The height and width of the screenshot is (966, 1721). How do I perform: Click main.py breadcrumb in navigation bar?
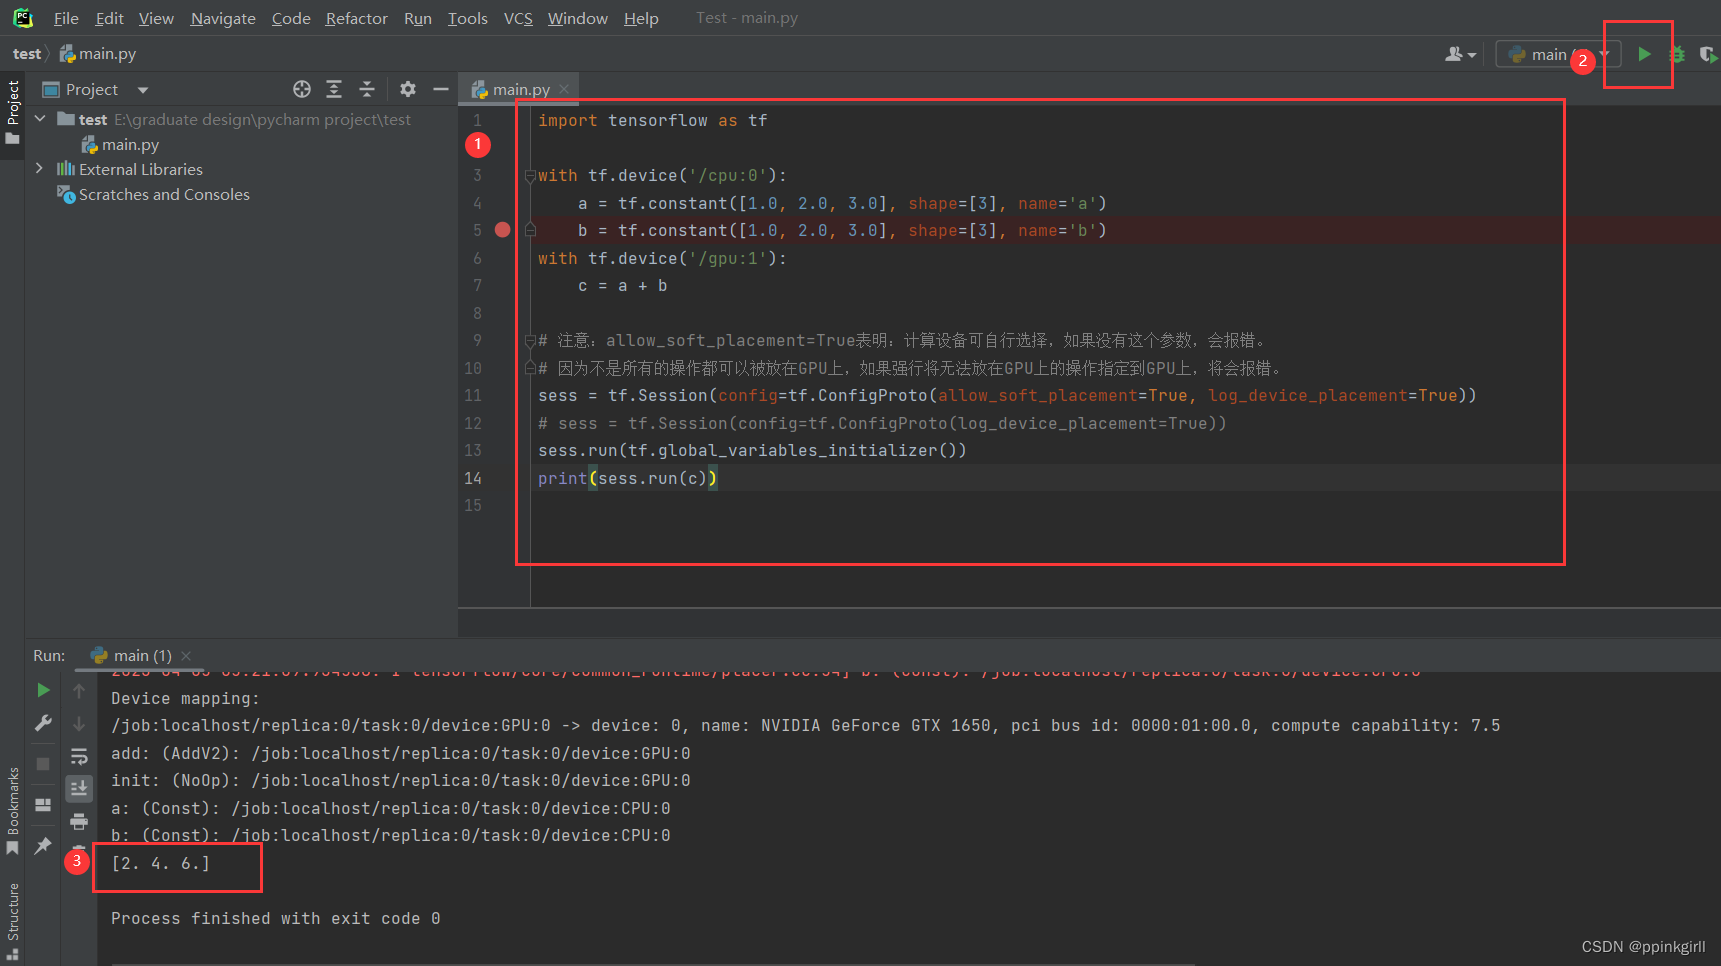click(98, 54)
